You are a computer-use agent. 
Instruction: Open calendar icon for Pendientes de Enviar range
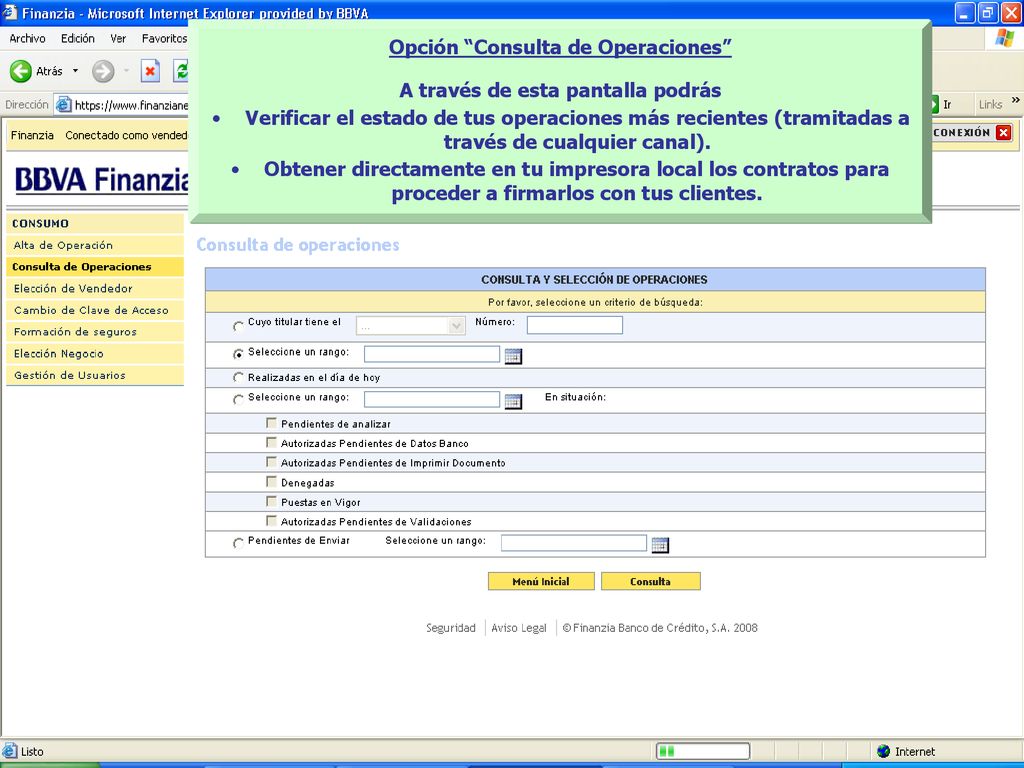pyautogui.click(x=660, y=545)
